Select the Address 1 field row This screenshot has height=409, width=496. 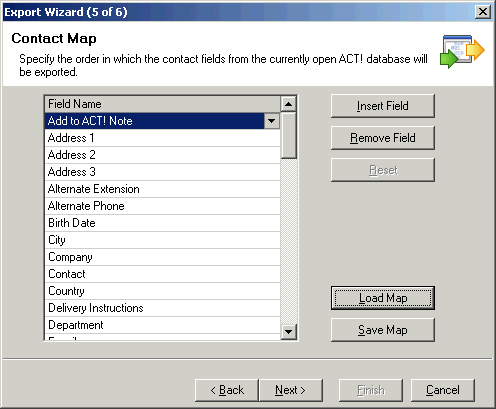162,138
